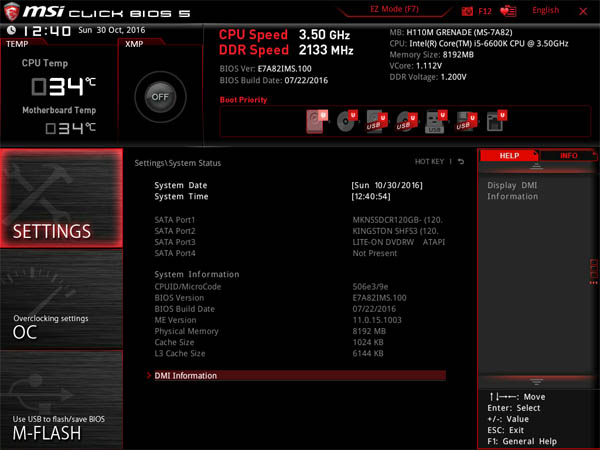The image size is (600, 450).
Task: Select the USB hard disk boot device
Action: tap(377, 122)
